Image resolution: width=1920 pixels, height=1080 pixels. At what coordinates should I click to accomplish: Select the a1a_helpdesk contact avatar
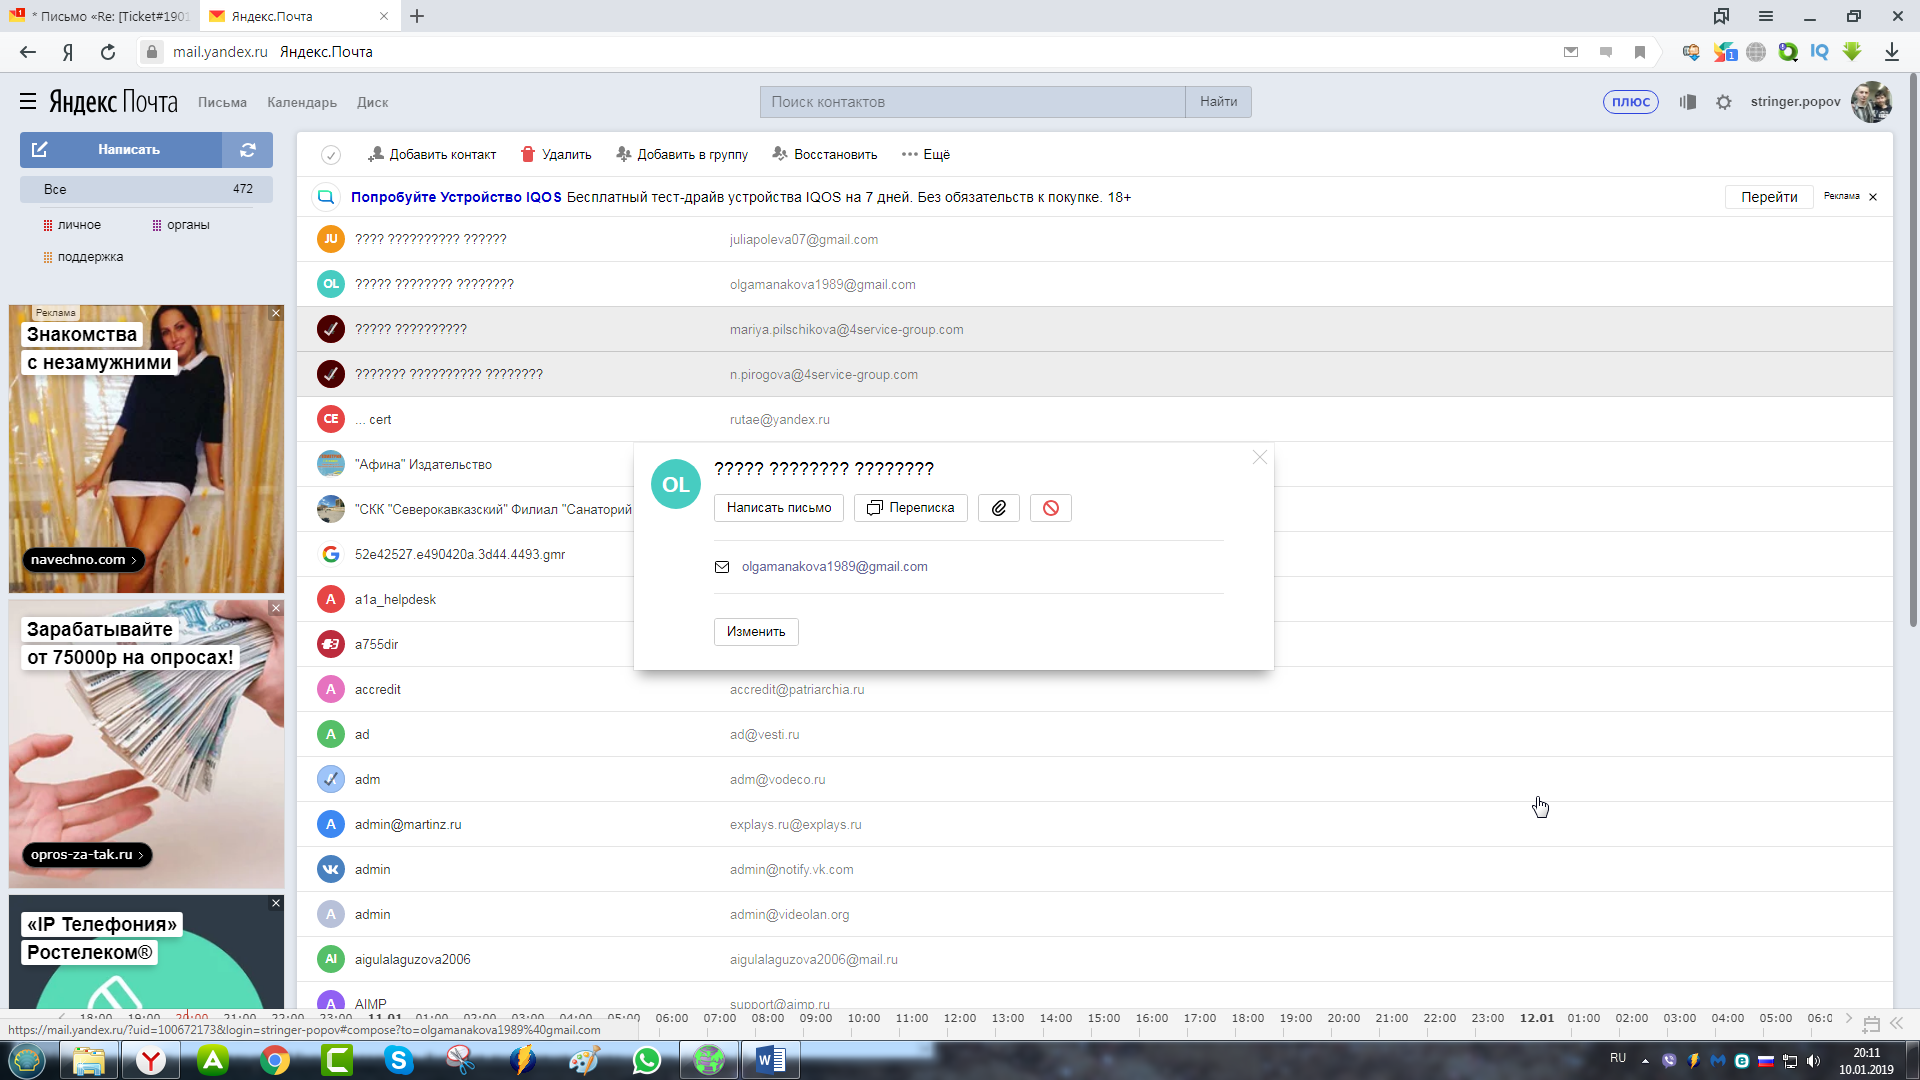pos(331,599)
